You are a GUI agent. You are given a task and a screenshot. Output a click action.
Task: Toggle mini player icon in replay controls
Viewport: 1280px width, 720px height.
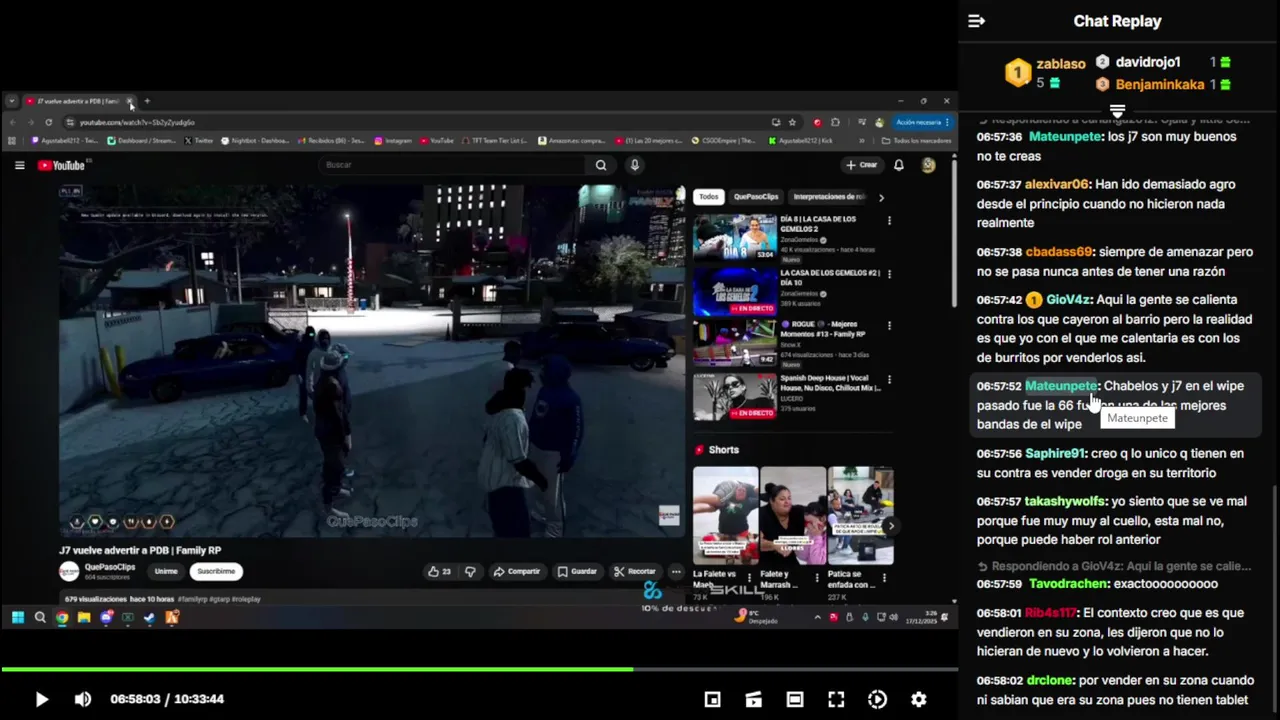click(712, 700)
